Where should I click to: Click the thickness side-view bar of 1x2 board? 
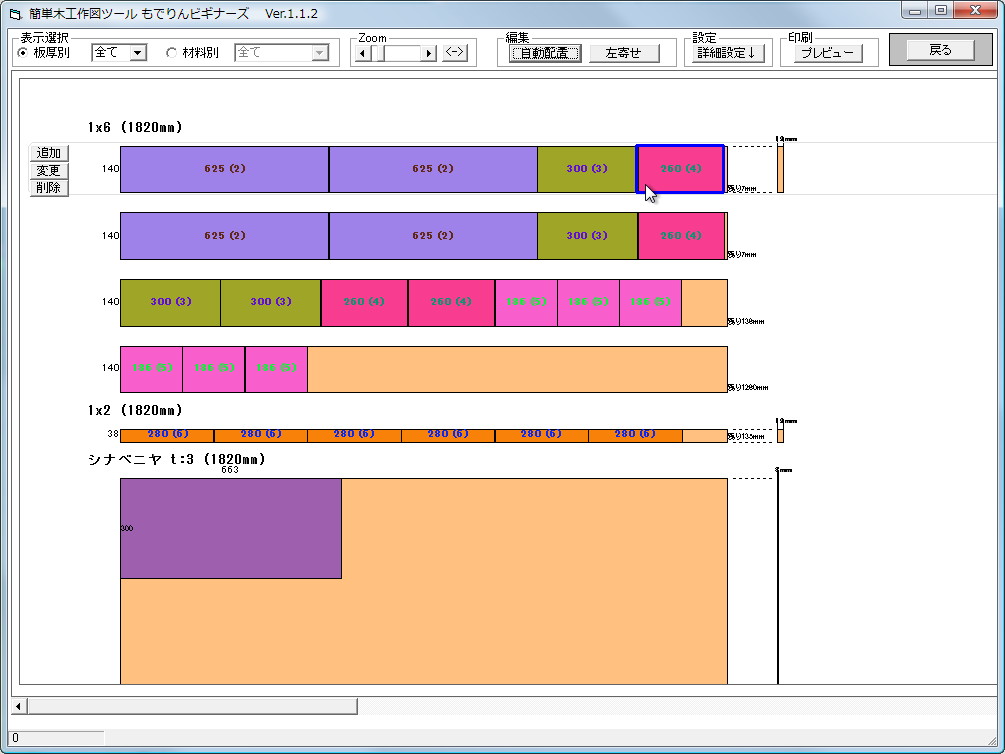point(780,435)
